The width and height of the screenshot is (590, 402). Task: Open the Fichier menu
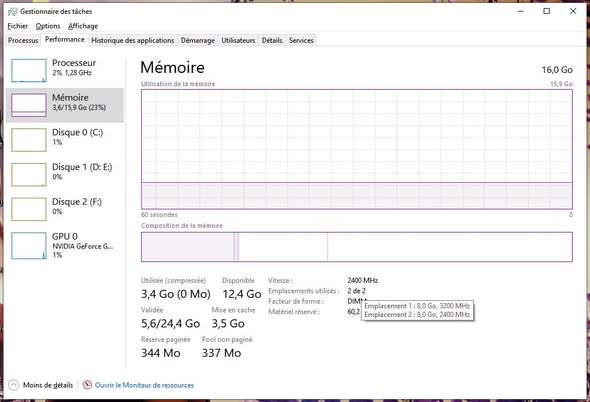18,26
